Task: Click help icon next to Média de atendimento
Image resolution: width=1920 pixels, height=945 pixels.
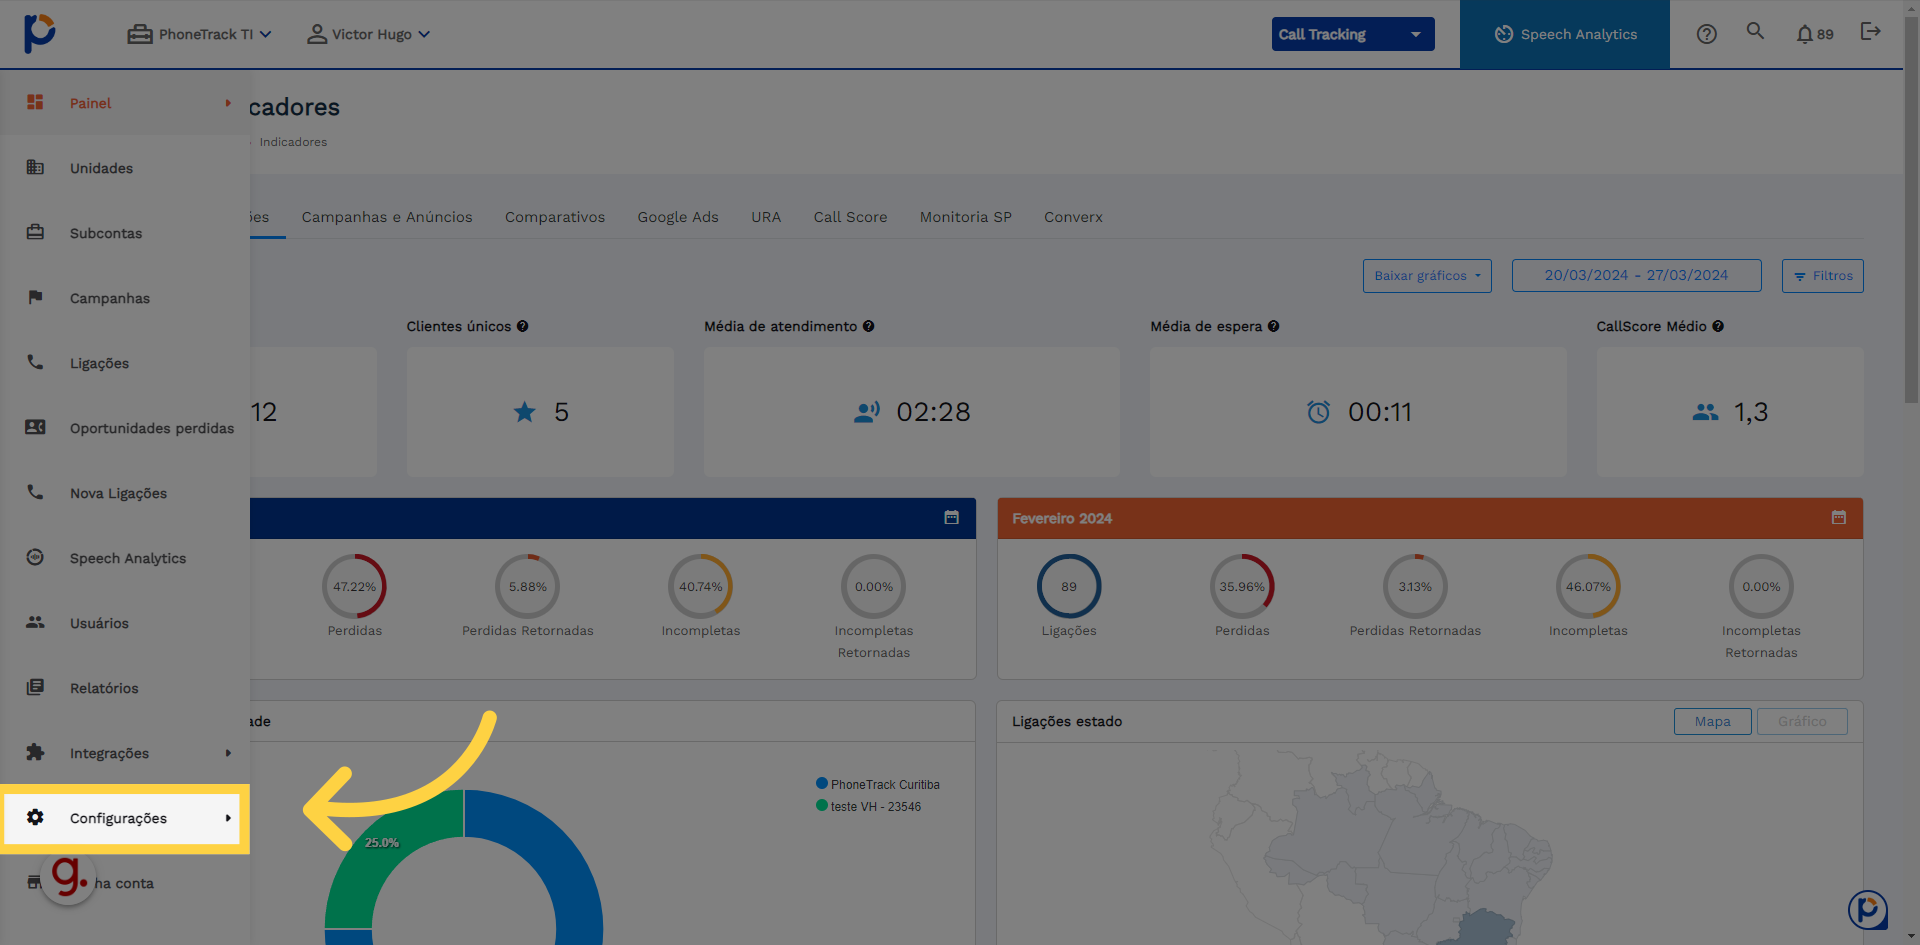Action: tap(869, 326)
